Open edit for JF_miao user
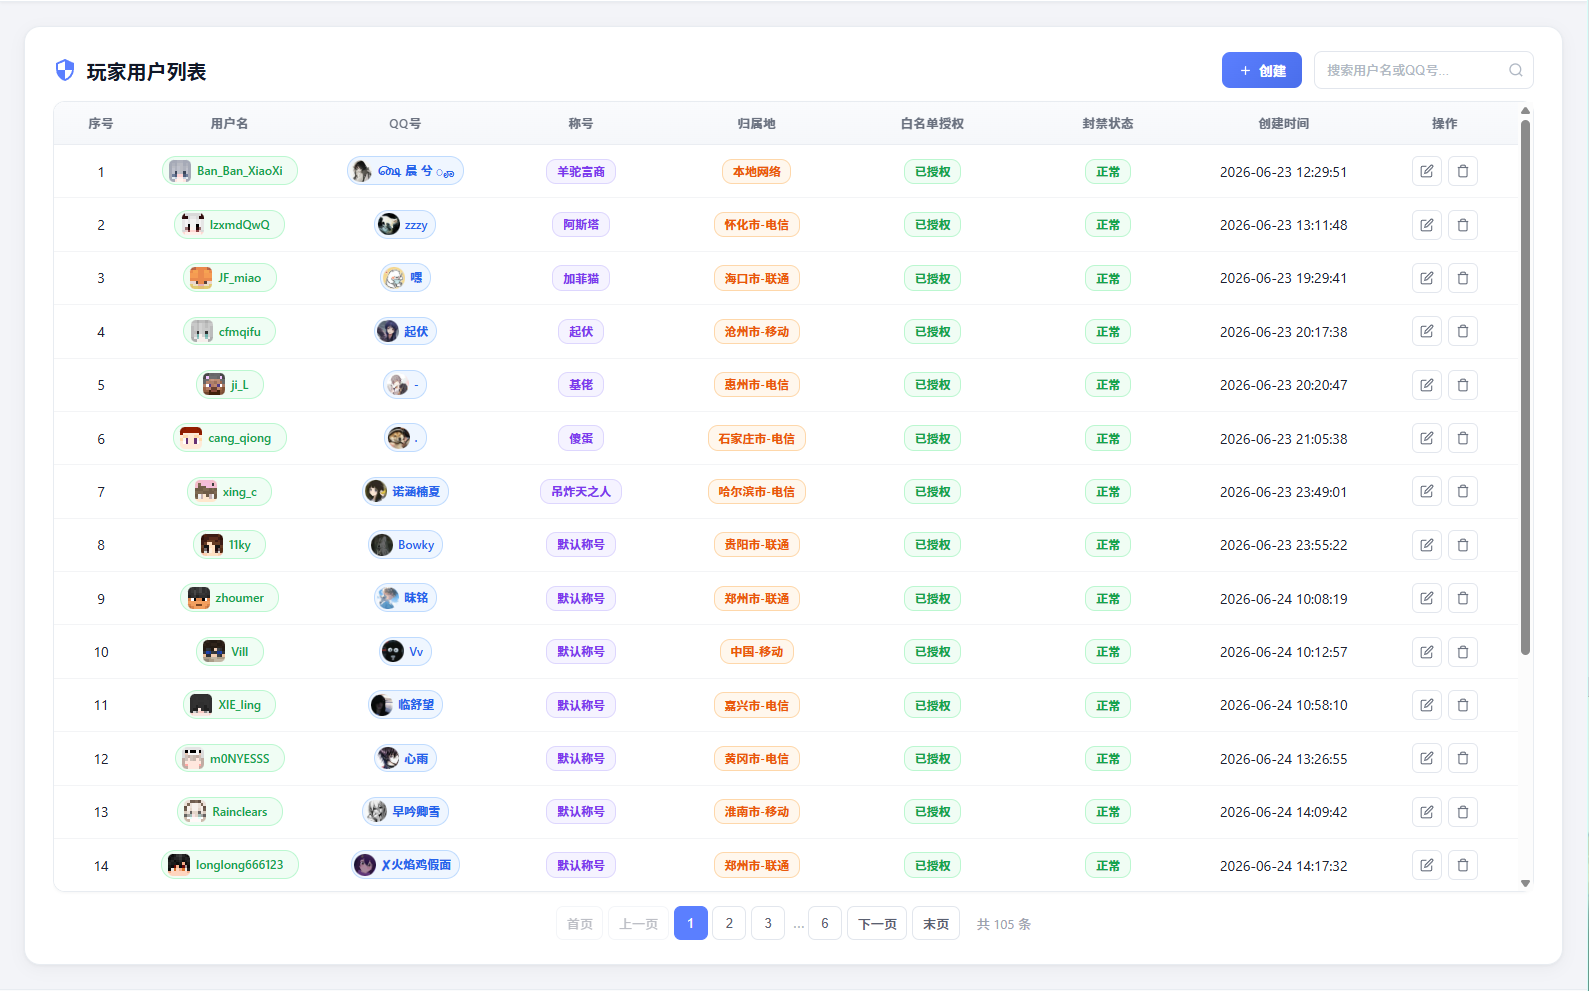1589x991 pixels. [x=1427, y=278]
